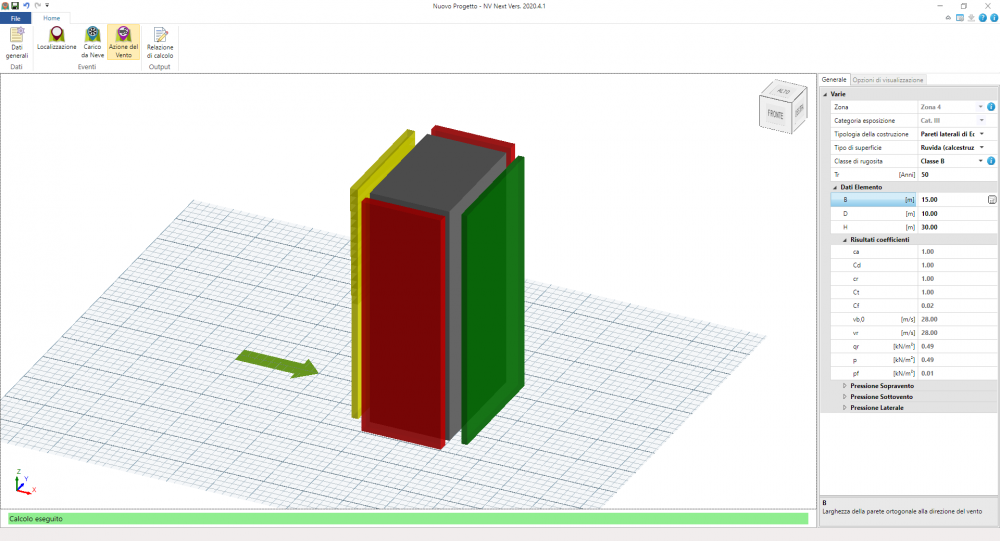Click the green wind direction arrow
The height and width of the screenshot is (541, 1000).
[x=278, y=364]
